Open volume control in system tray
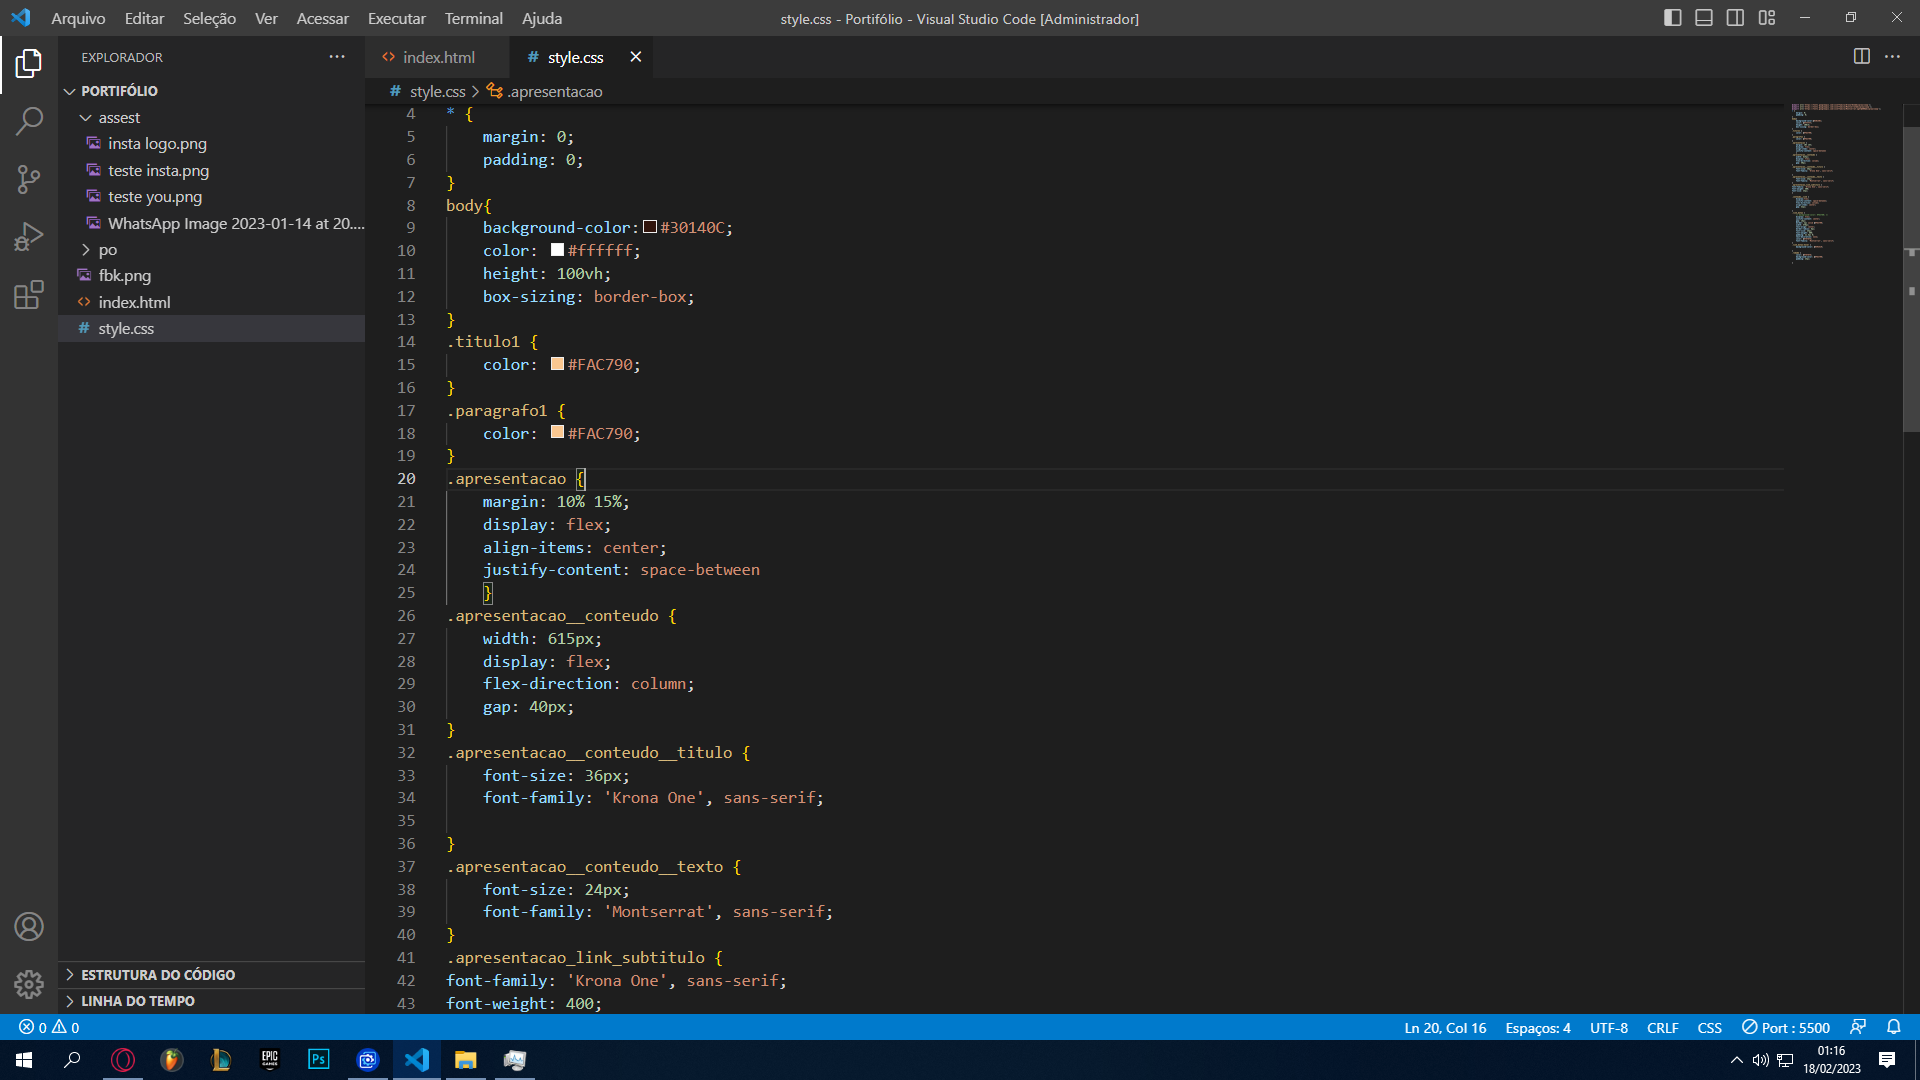The height and width of the screenshot is (1080, 1920). click(1761, 1060)
